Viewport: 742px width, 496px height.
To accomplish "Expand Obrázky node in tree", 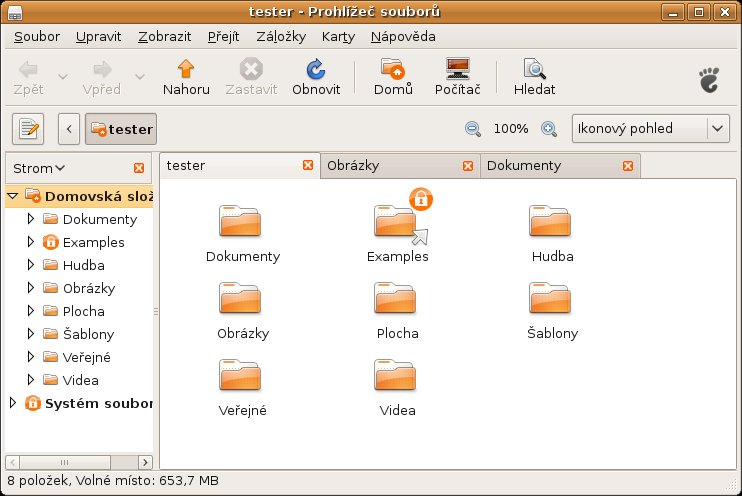I will click(31, 288).
